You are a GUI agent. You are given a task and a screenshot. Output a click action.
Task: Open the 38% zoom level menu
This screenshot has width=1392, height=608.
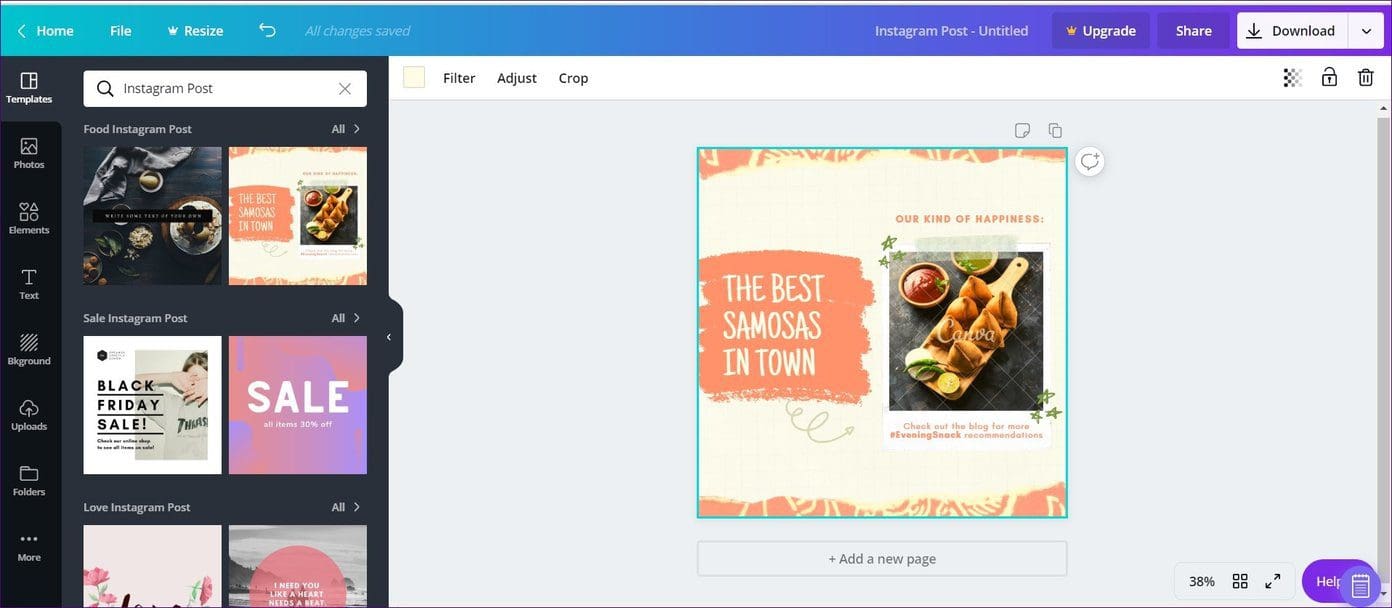1201,581
